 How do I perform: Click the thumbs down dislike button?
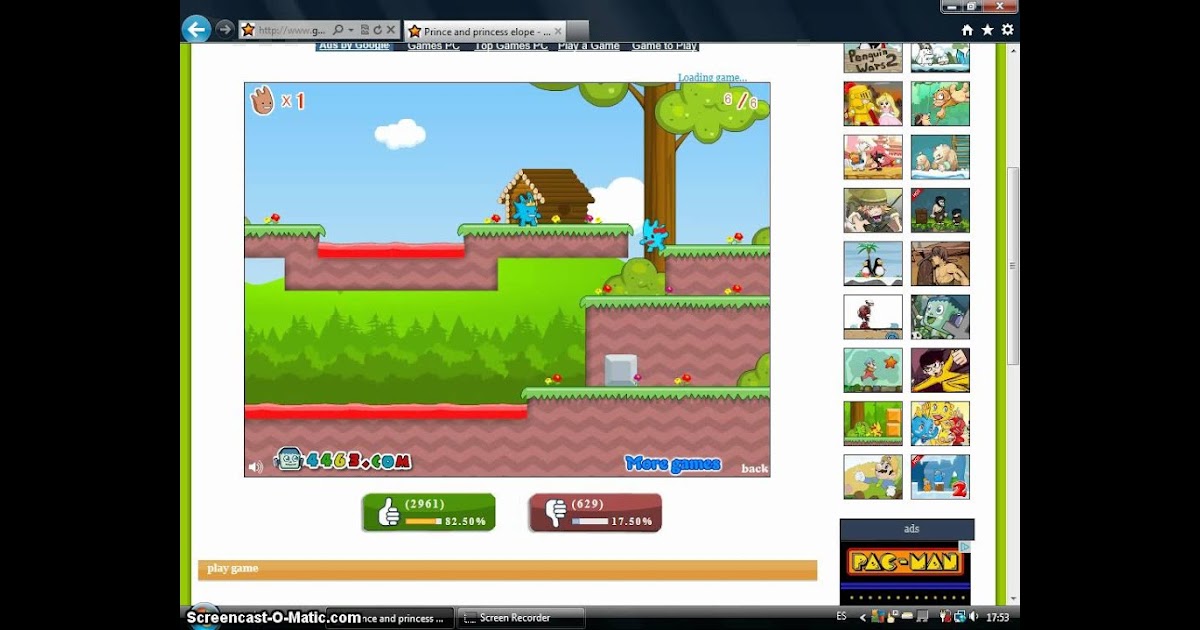click(x=595, y=513)
